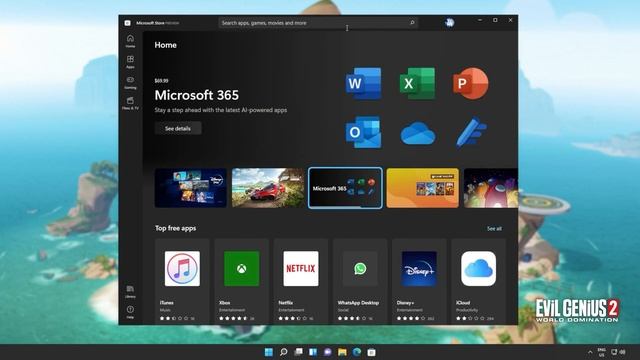Open Films & TV section in sidebar
Image resolution: width=640 pixels, height=360 pixels.
click(130, 103)
